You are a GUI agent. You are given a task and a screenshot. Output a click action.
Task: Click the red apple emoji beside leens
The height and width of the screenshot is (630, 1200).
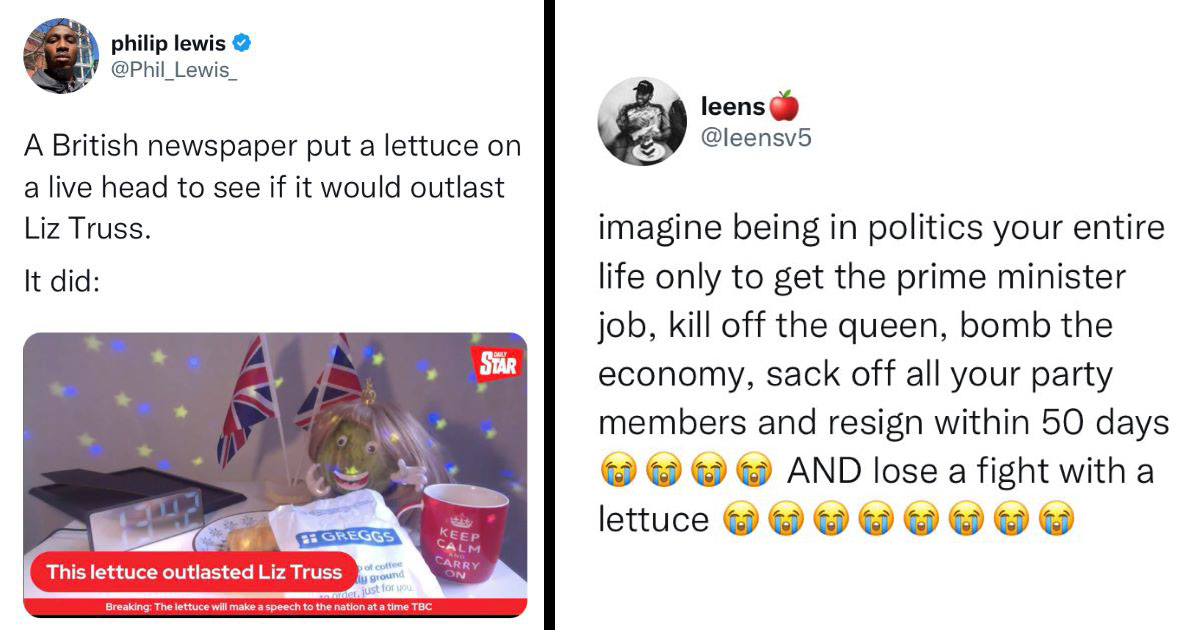point(785,106)
